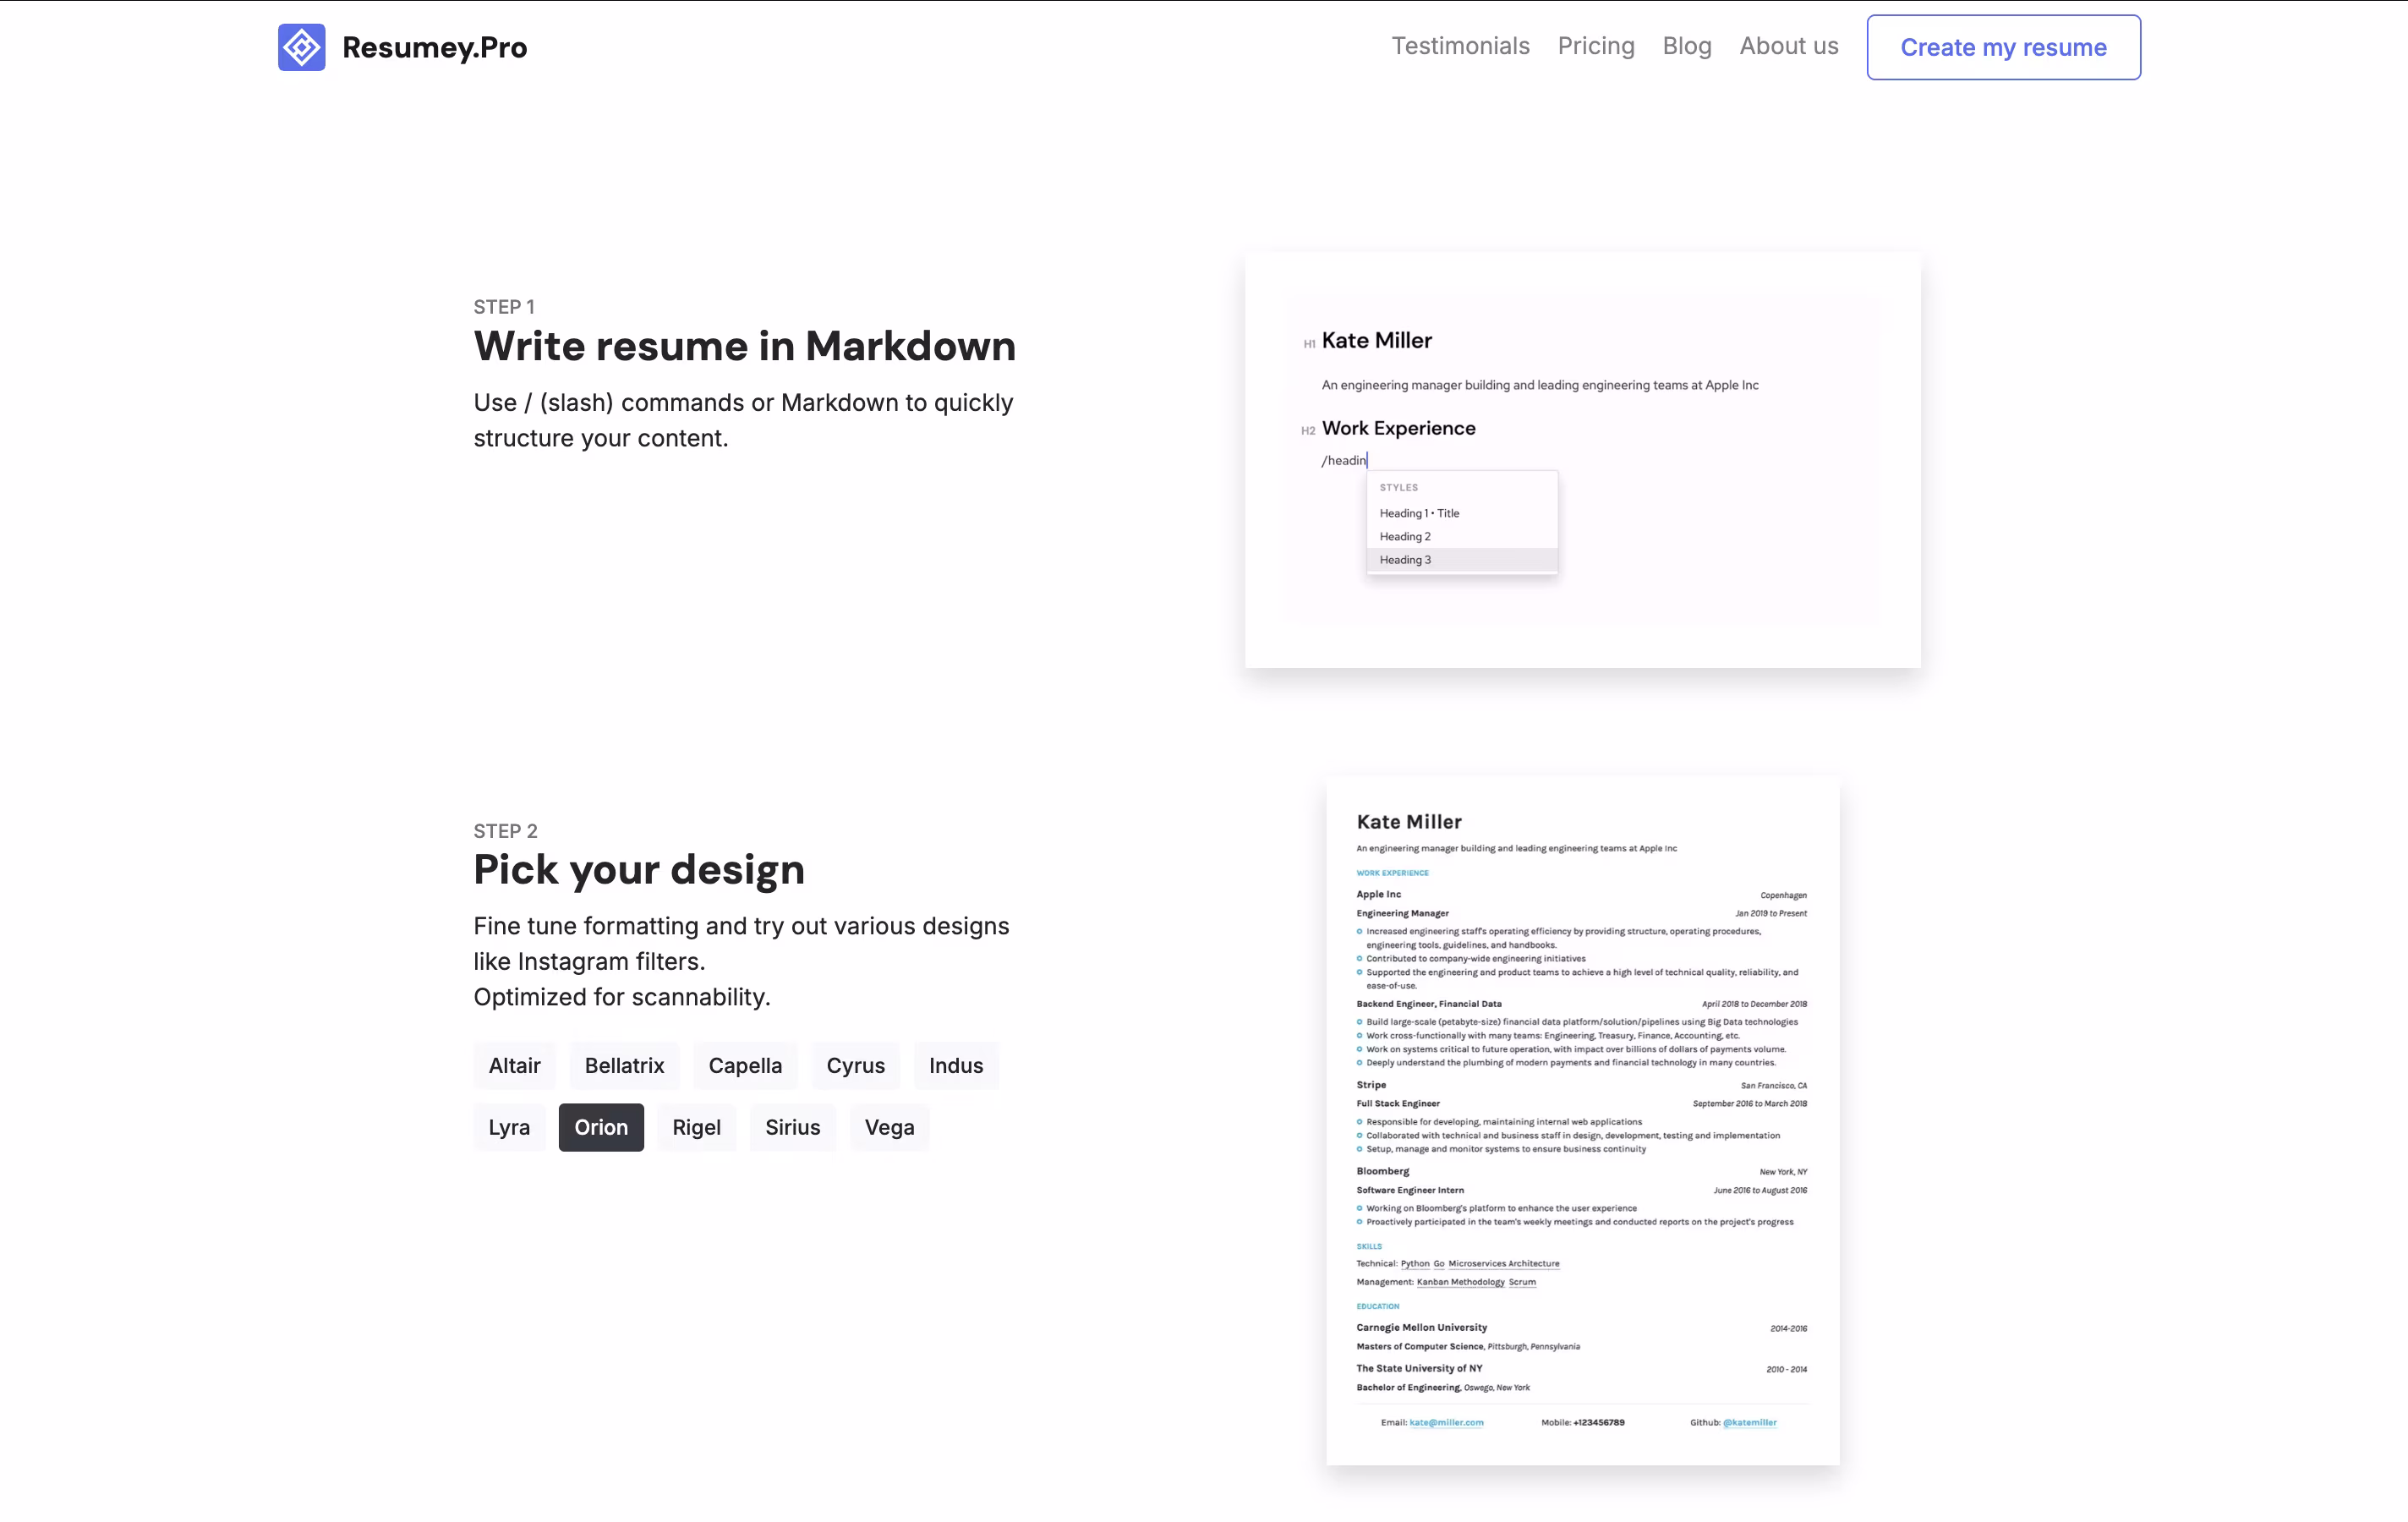Select the active Orion design

601,1127
